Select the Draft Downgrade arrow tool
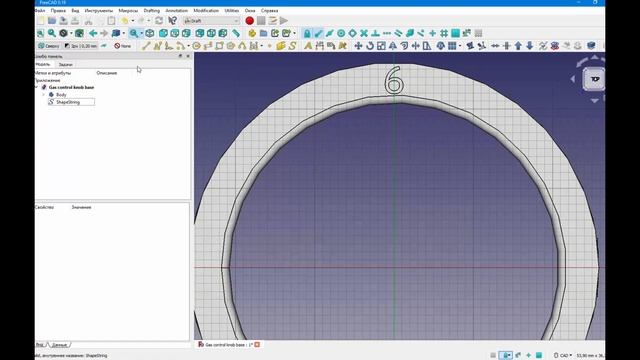Viewport: 640px width, 360px height. click(529, 46)
